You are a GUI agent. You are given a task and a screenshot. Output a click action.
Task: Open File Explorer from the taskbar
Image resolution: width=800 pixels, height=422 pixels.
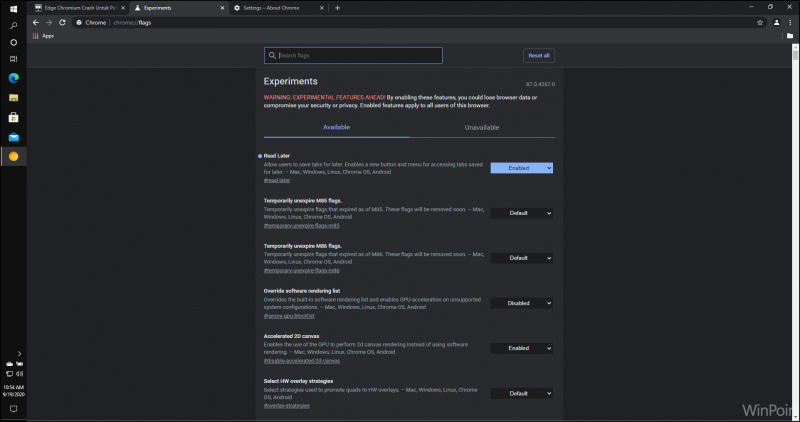coord(13,97)
